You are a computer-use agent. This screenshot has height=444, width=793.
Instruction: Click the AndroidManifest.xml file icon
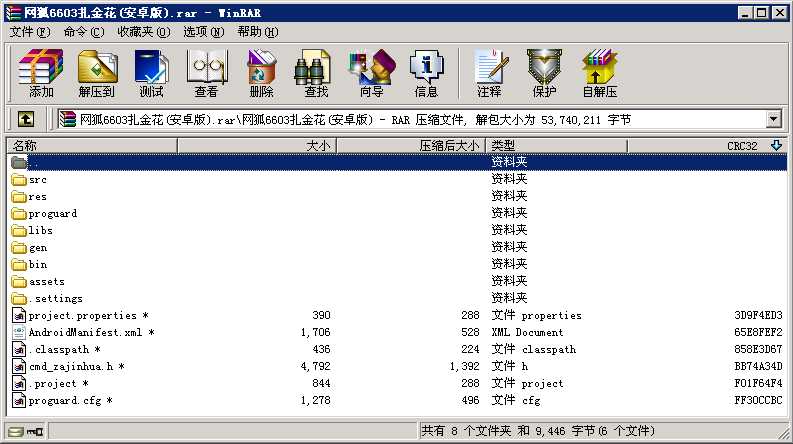(19, 332)
